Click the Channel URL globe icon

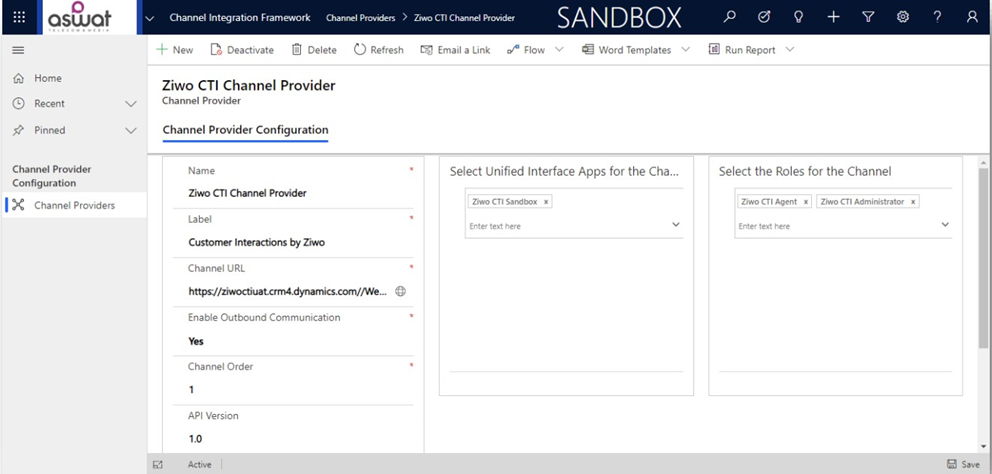tap(400, 291)
